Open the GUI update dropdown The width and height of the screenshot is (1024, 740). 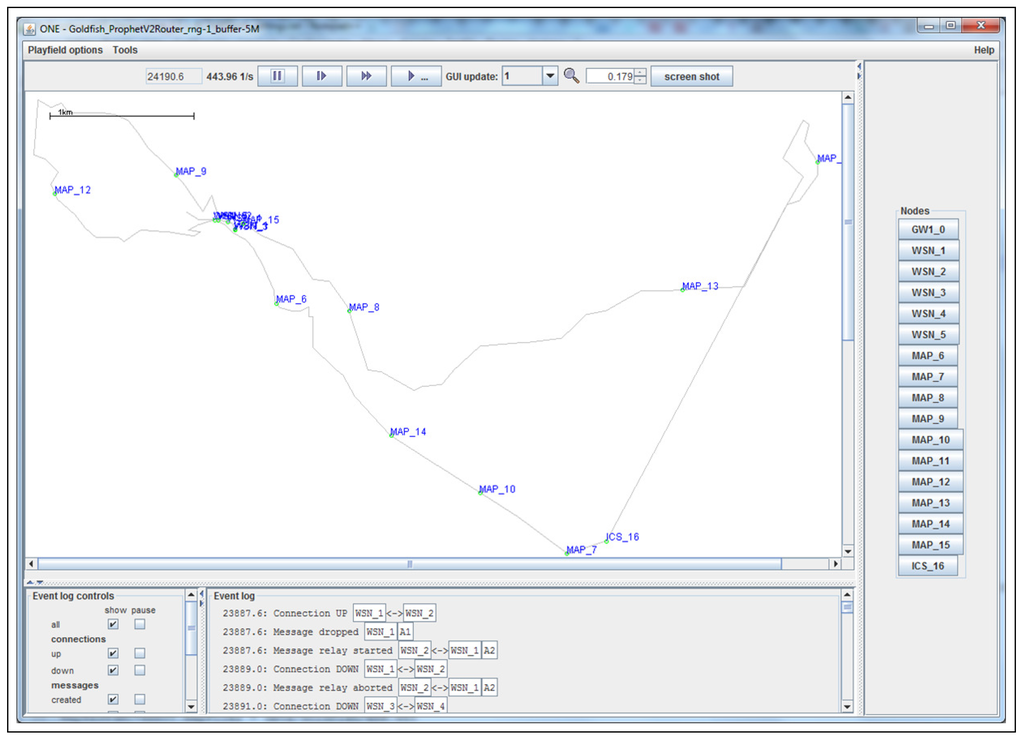[549, 76]
